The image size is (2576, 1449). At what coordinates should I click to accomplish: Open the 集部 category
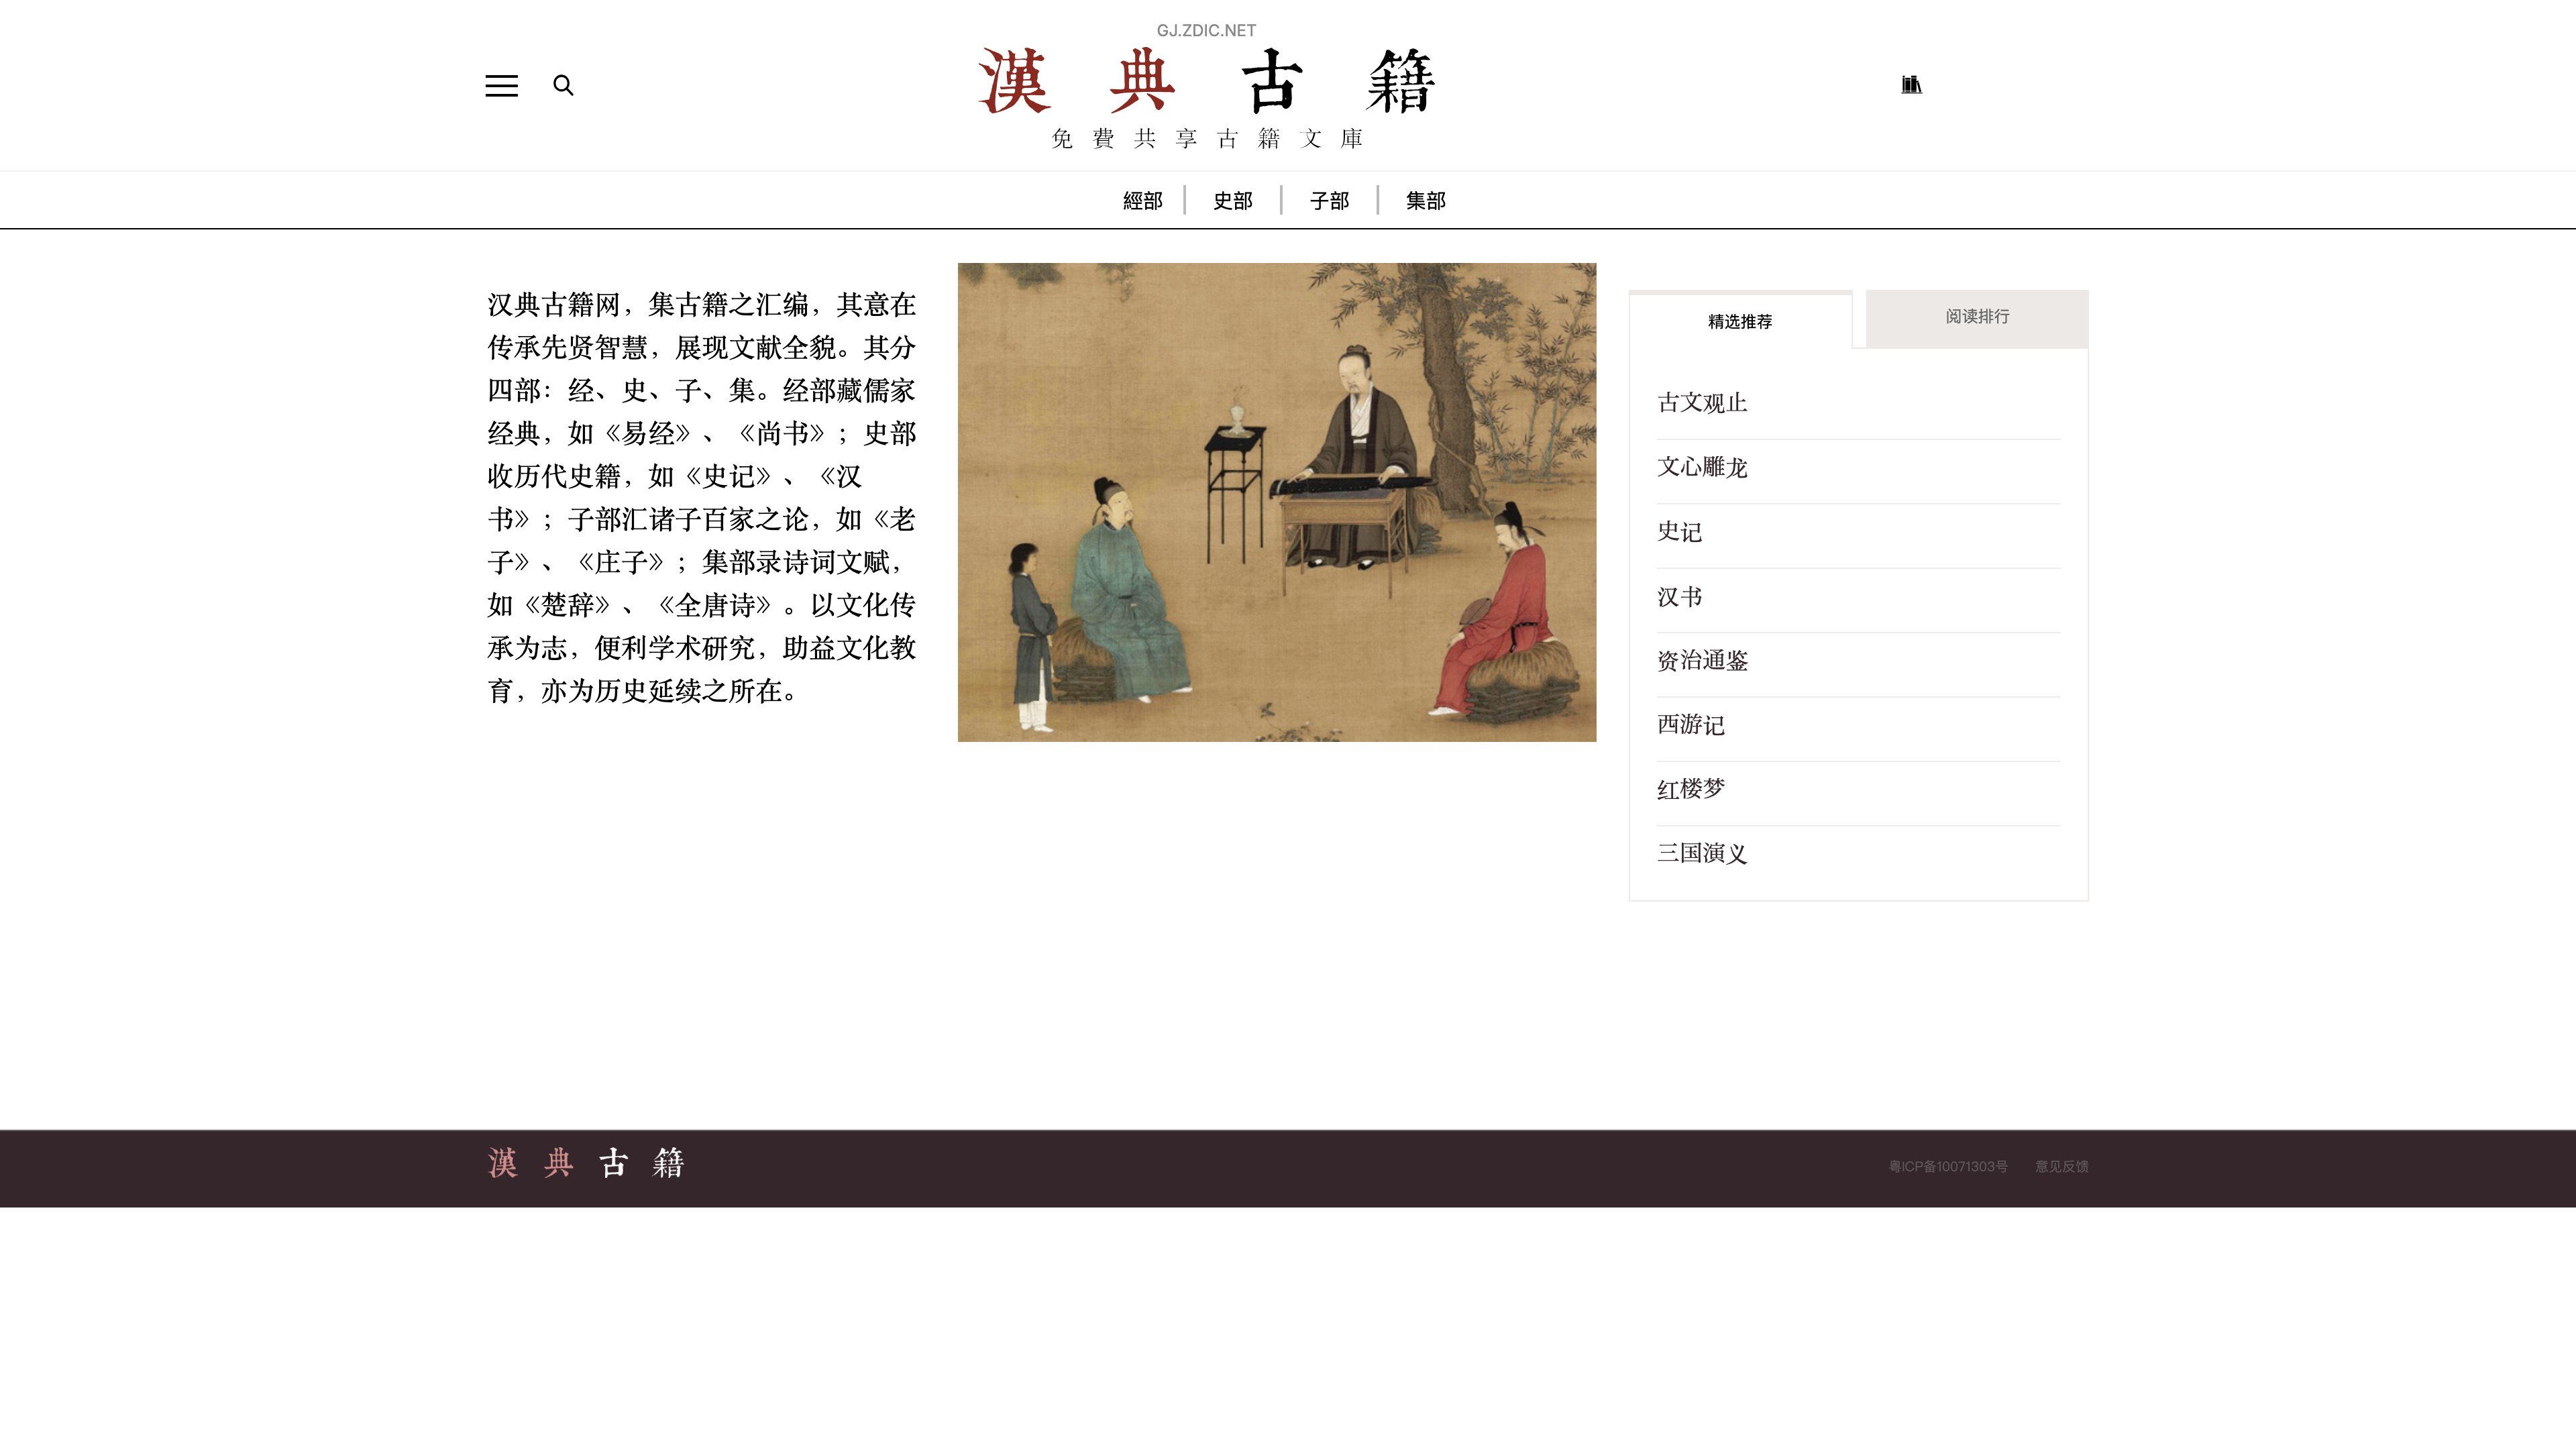(1425, 201)
